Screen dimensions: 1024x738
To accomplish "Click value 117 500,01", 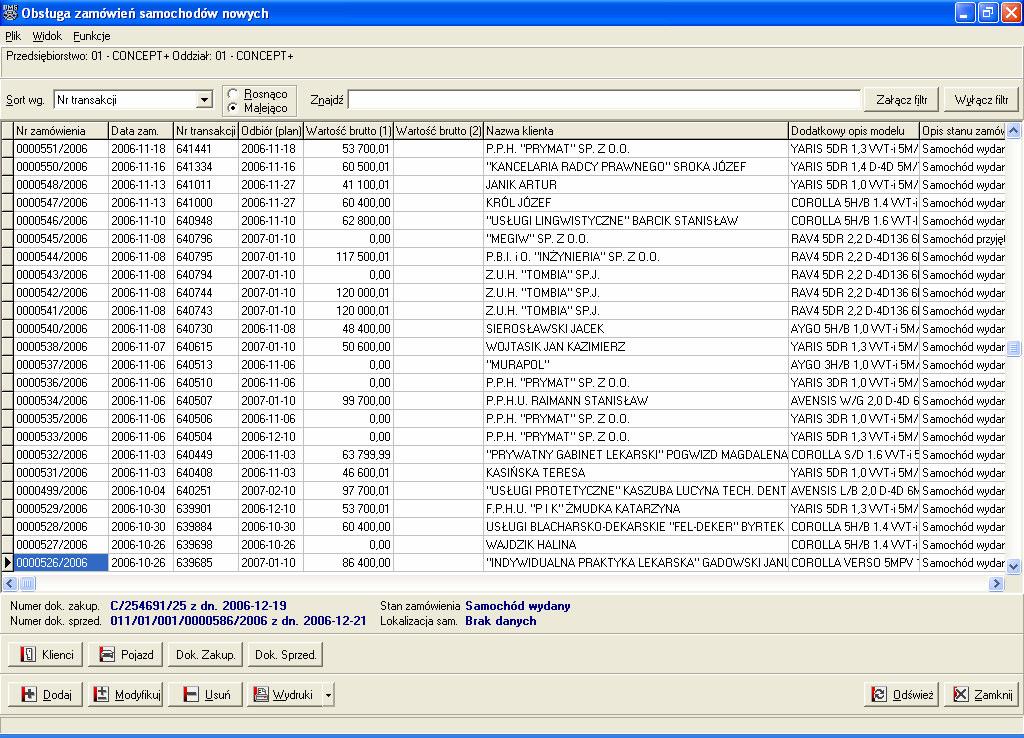I will click(x=363, y=257).
